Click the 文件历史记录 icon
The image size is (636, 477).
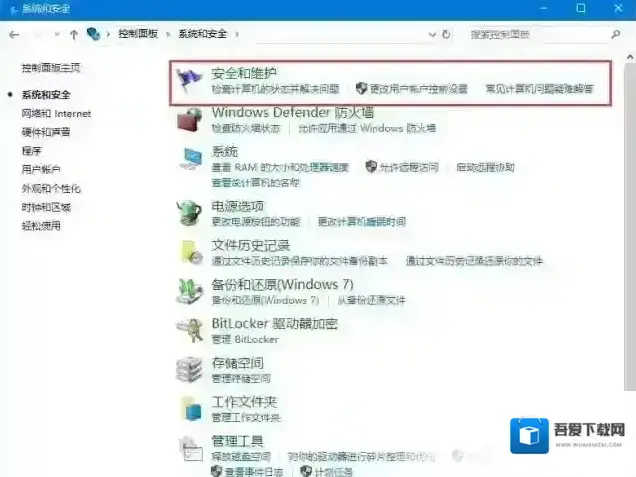point(191,252)
